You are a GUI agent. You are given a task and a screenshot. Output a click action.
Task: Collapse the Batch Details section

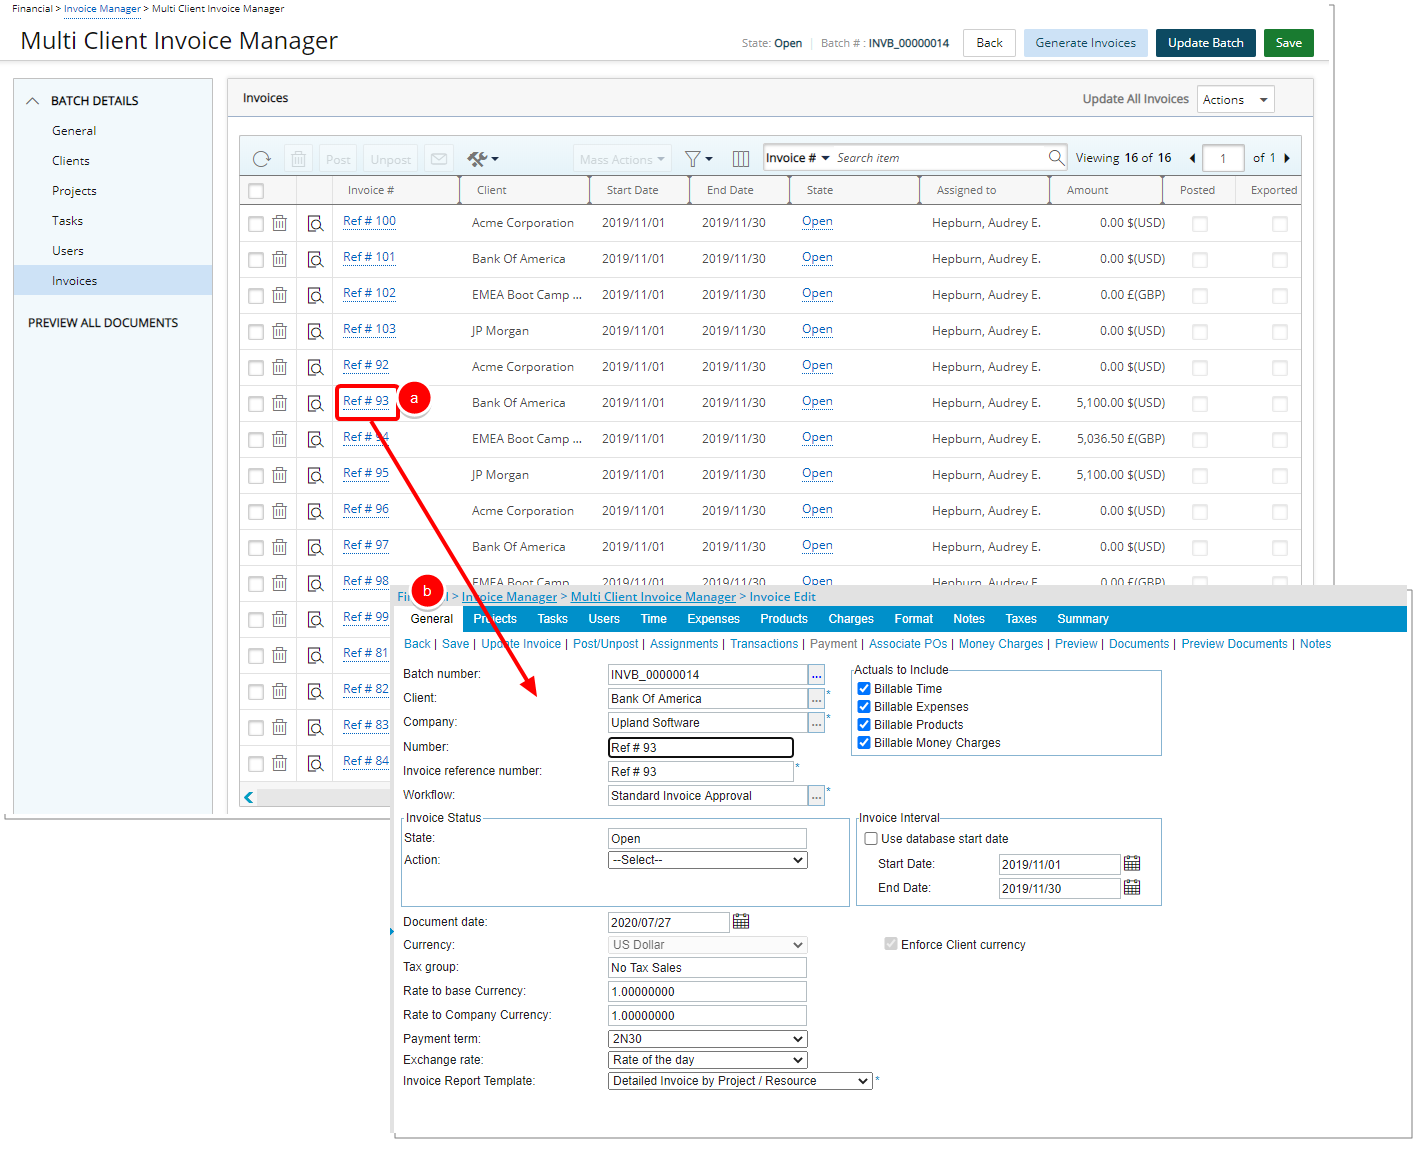click(x=33, y=101)
